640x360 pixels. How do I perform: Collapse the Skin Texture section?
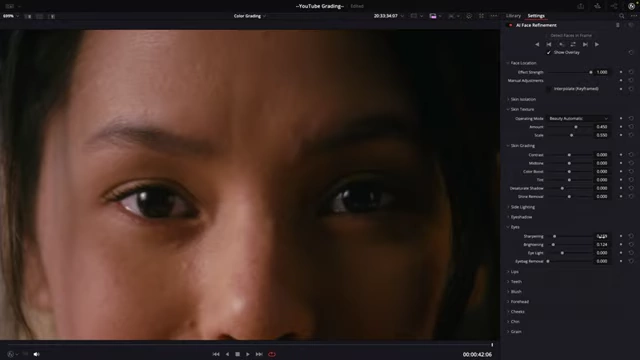[508, 109]
